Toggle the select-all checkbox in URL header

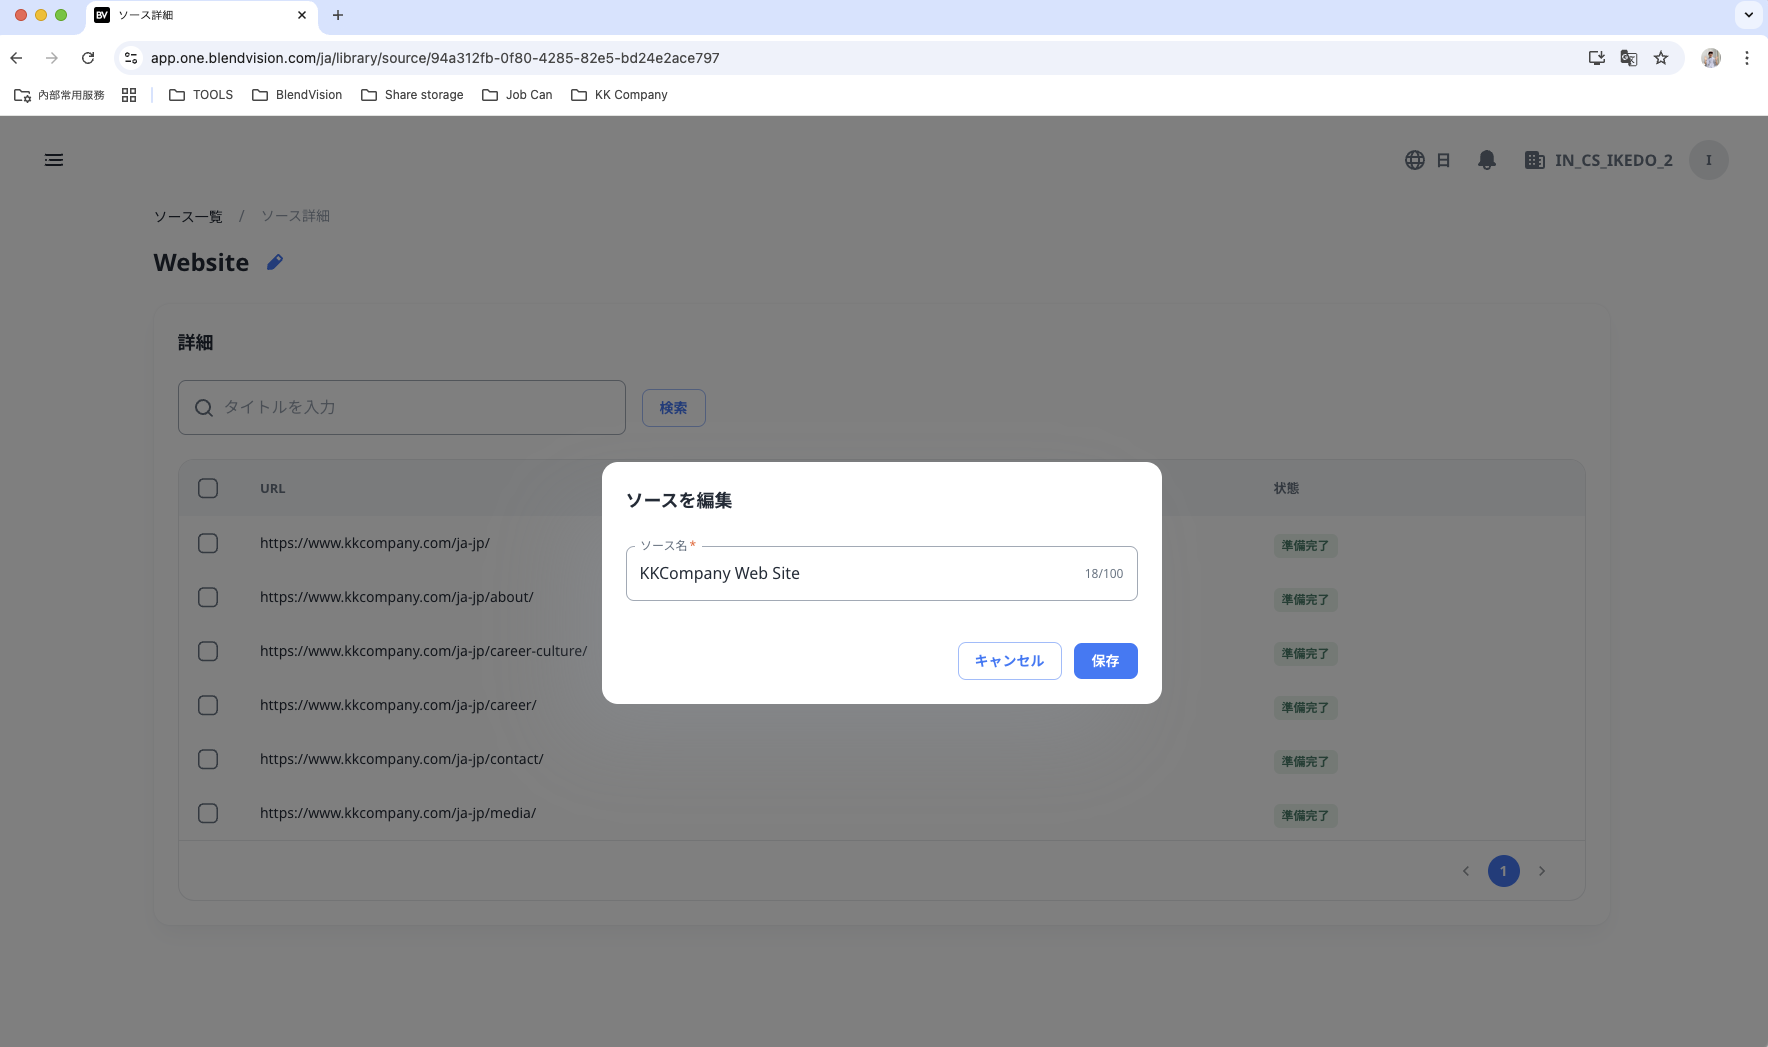[208, 488]
